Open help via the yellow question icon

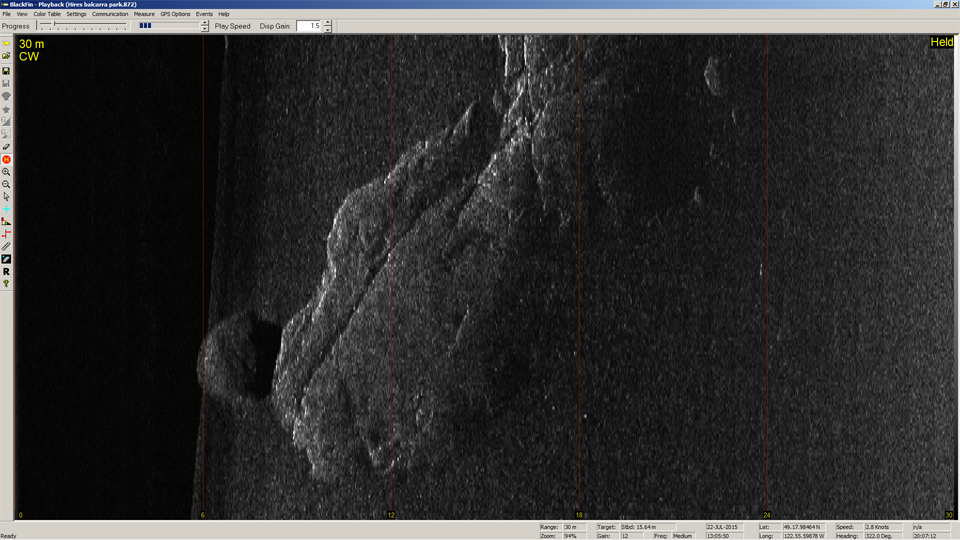pos(6,284)
